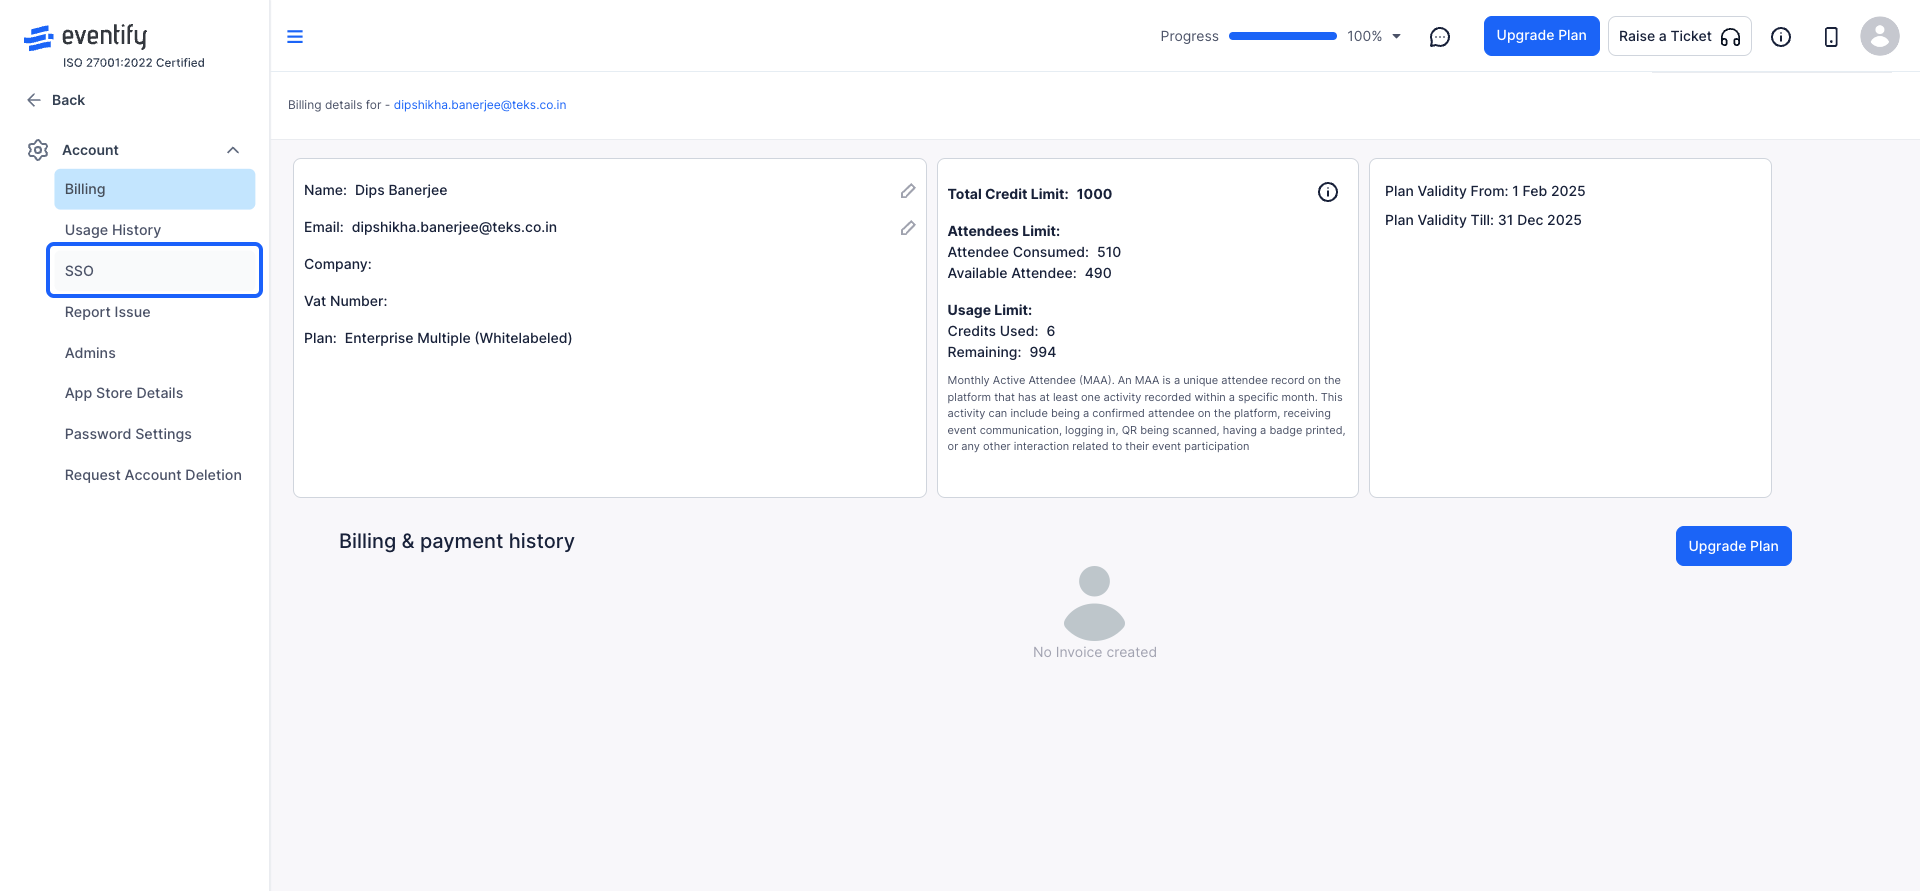Click the 'Billing & payment history' heading
The image size is (1920, 891).
coord(457,541)
